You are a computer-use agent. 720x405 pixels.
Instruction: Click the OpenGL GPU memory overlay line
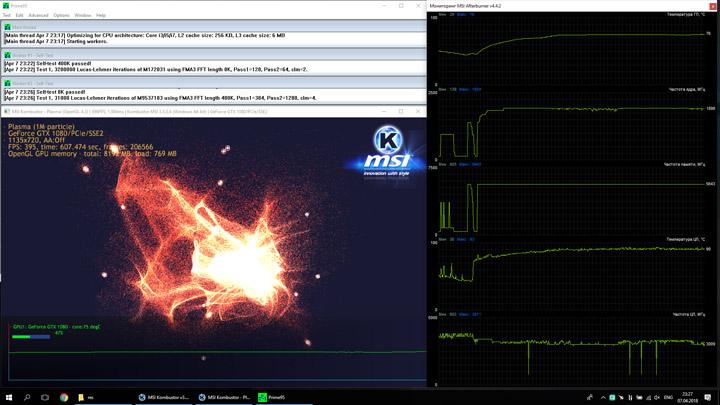[92, 154]
